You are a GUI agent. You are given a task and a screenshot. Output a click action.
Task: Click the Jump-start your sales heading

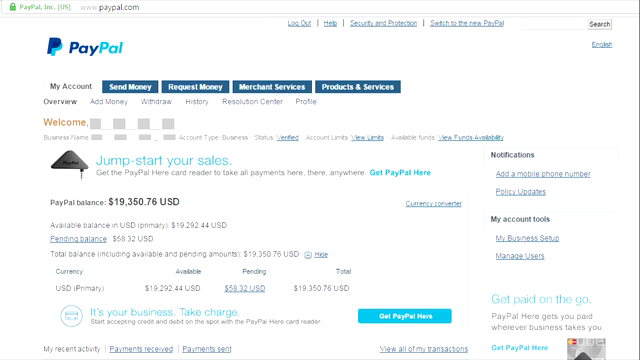(x=164, y=160)
